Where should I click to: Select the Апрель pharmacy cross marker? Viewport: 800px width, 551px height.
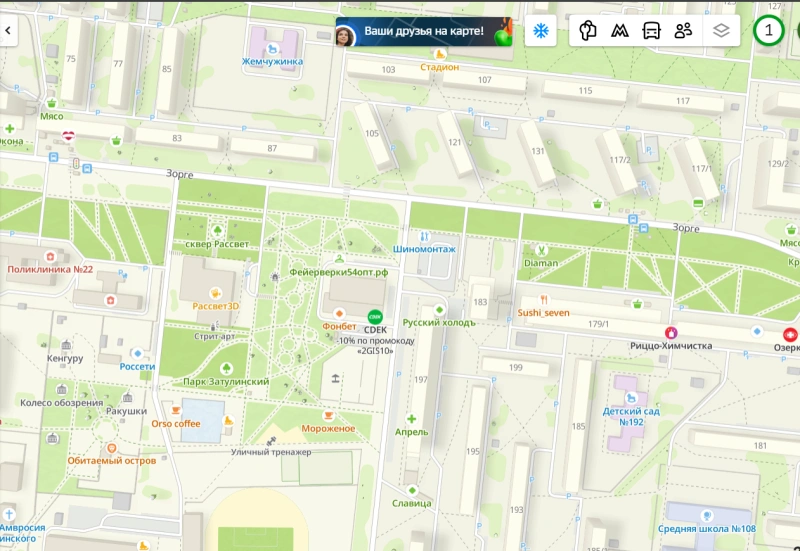point(411,419)
